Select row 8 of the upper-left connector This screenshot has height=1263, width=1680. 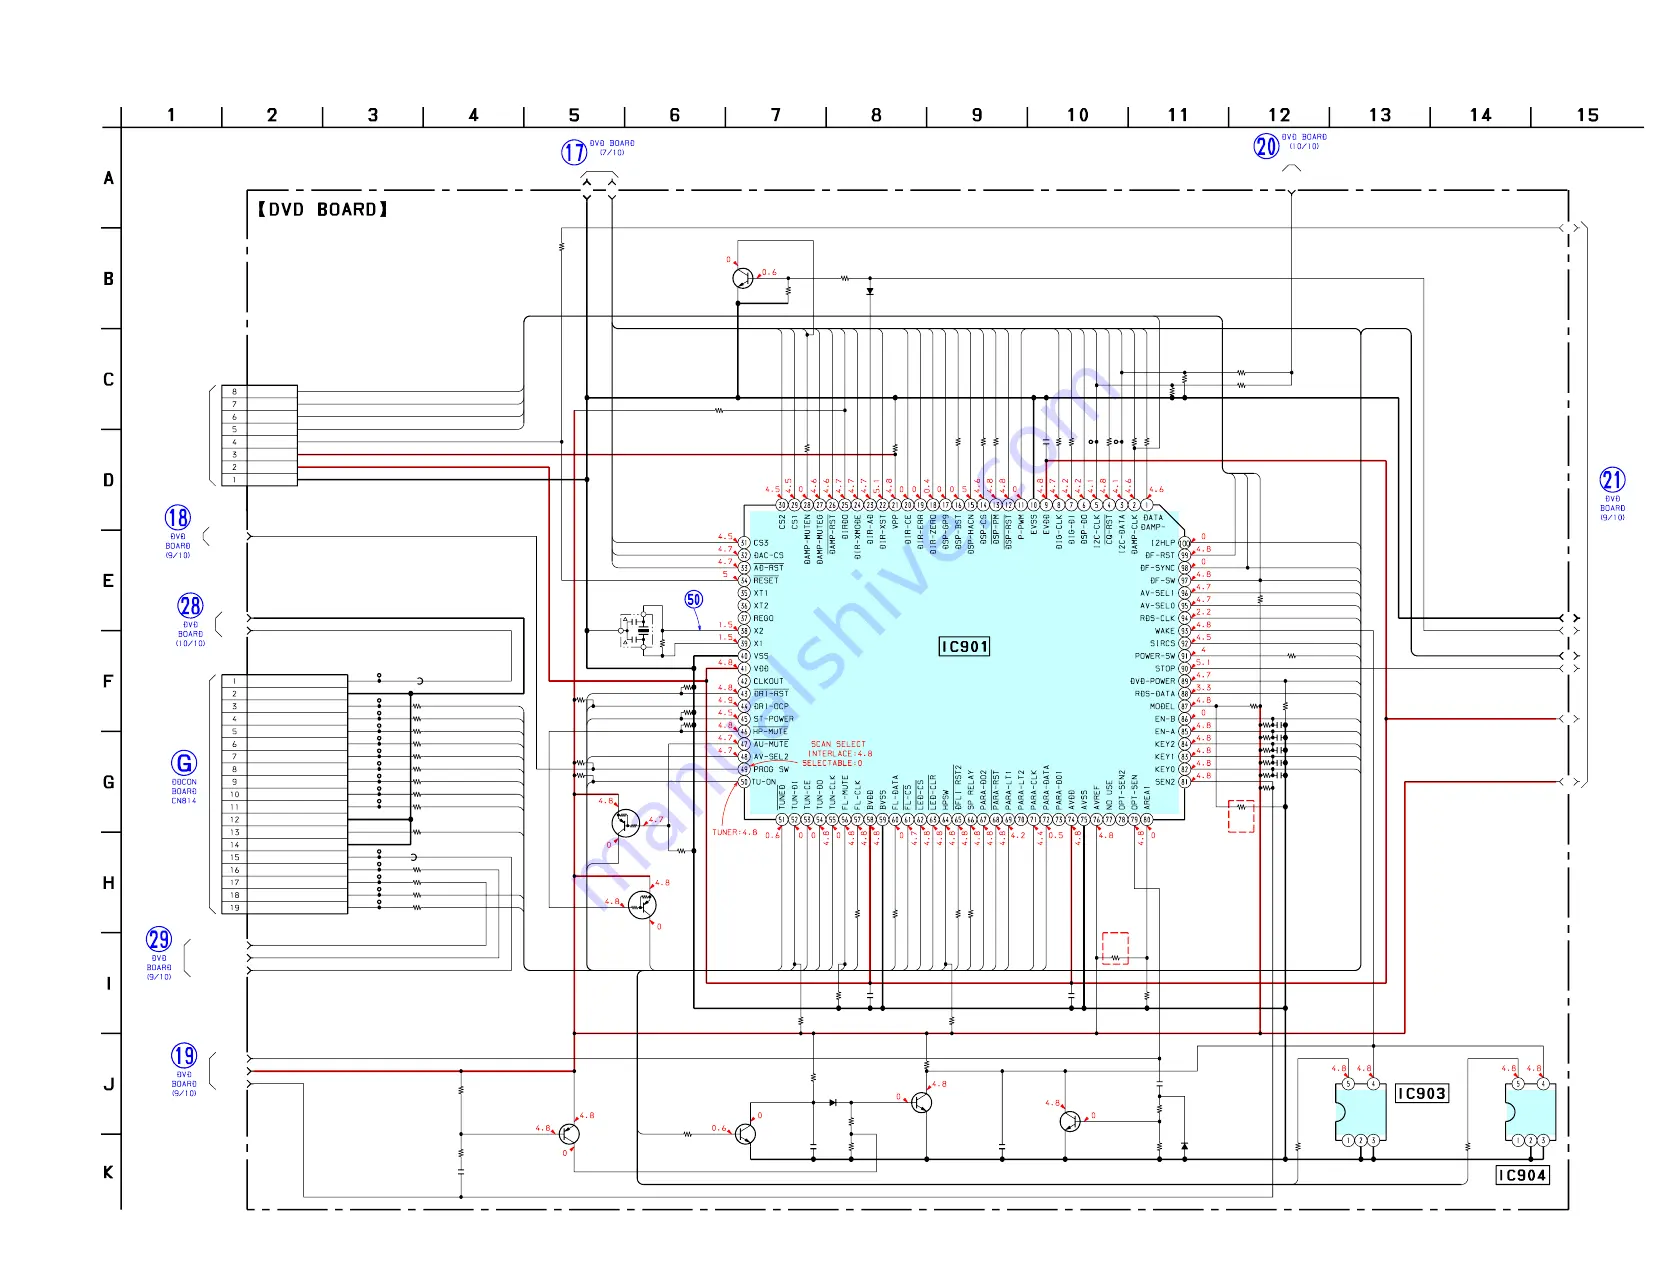pyautogui.click(x=259, y=392)
